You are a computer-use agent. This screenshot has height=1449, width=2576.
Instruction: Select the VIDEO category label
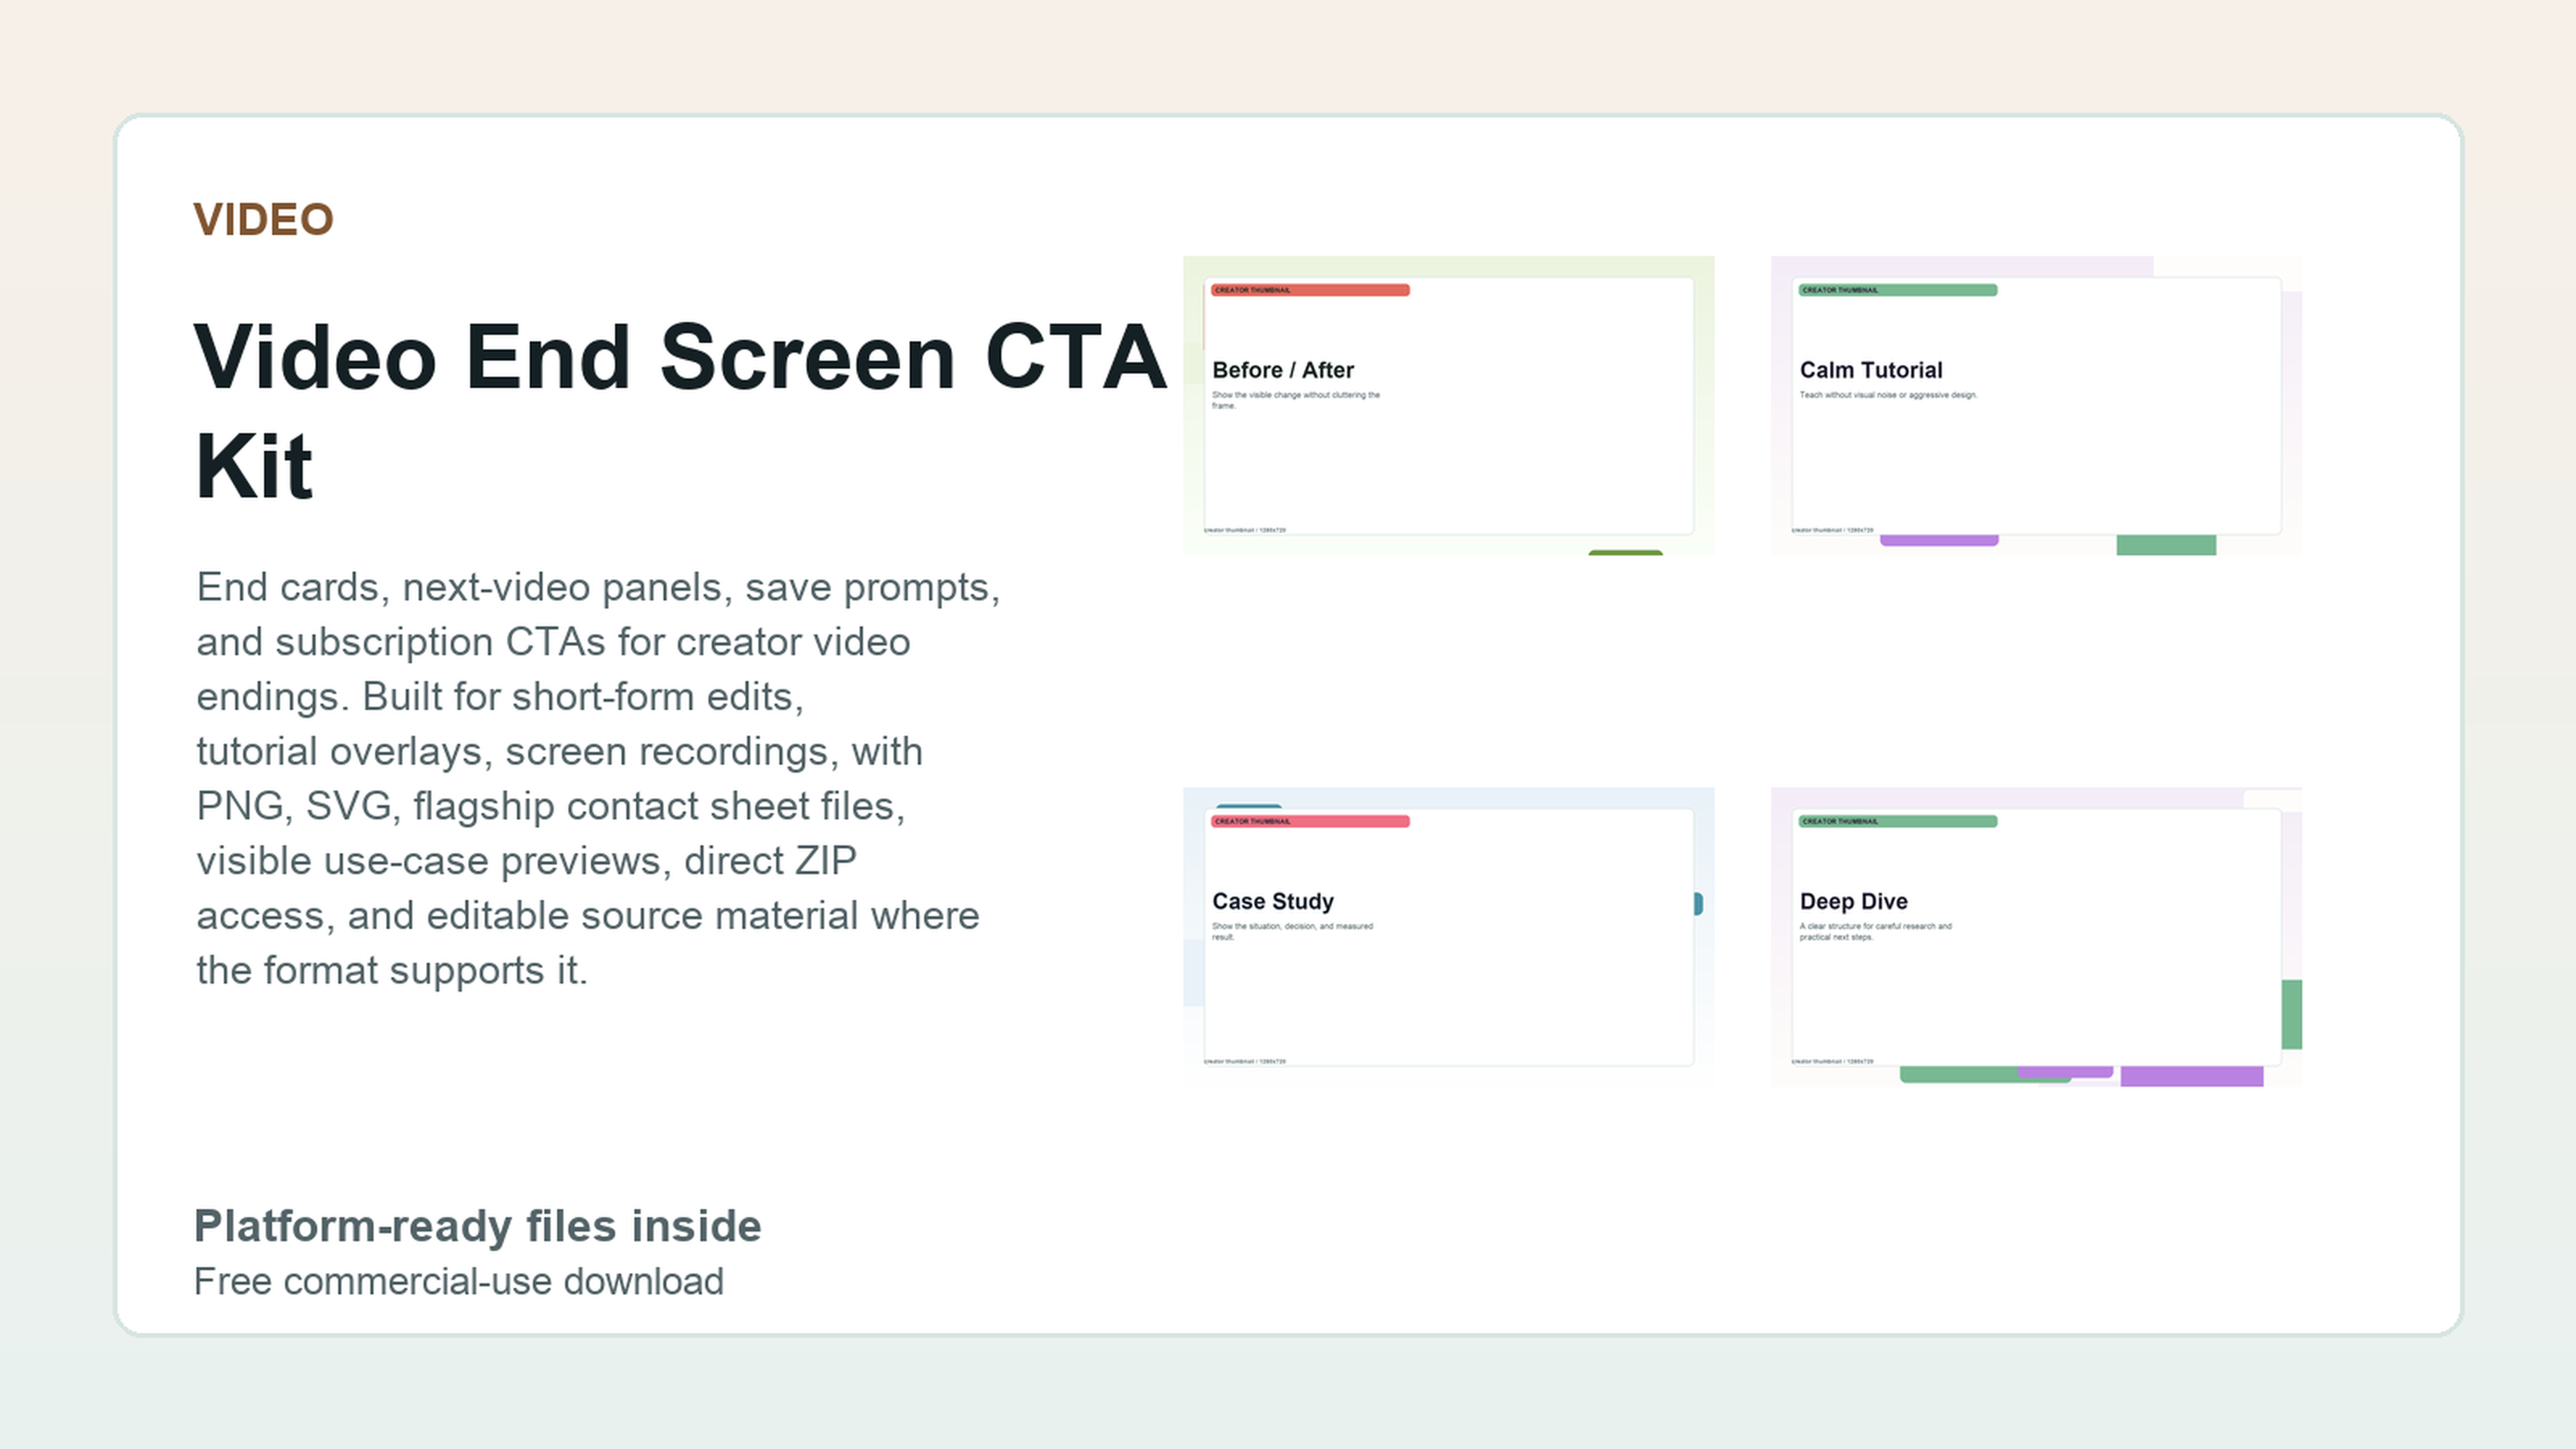click(x=263, y=220)
